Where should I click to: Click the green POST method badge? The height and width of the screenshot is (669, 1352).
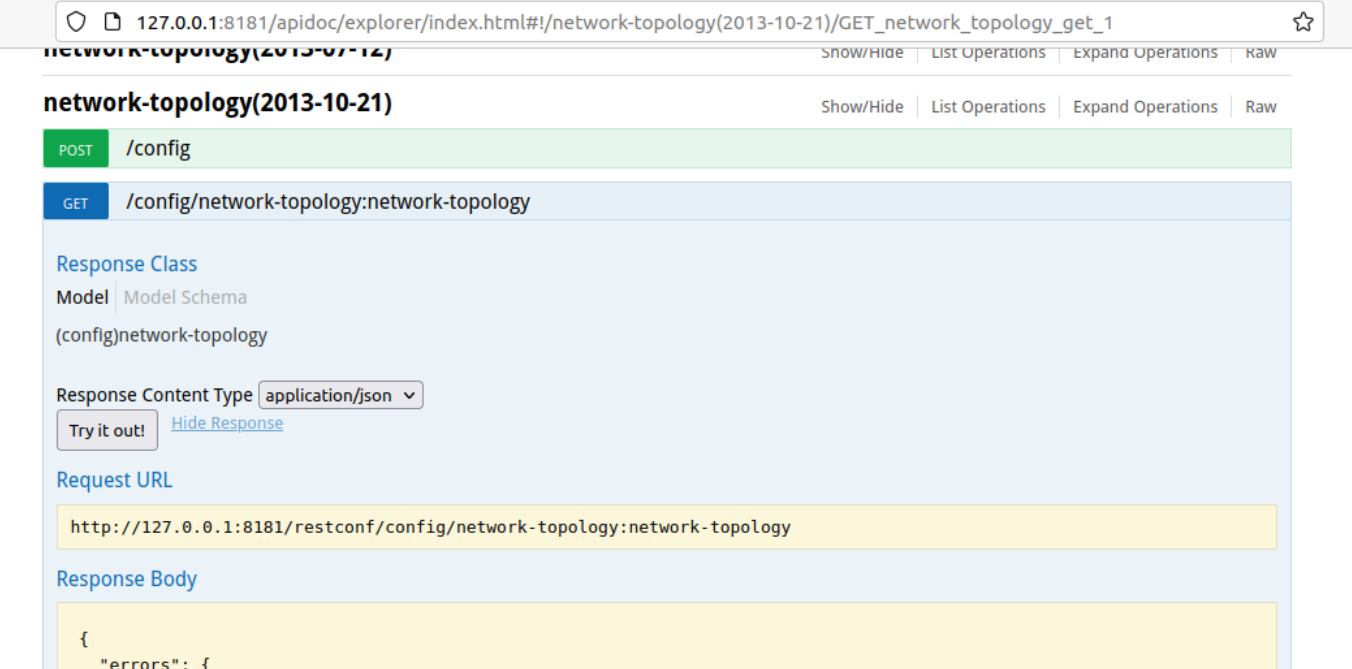click(76, 149)
